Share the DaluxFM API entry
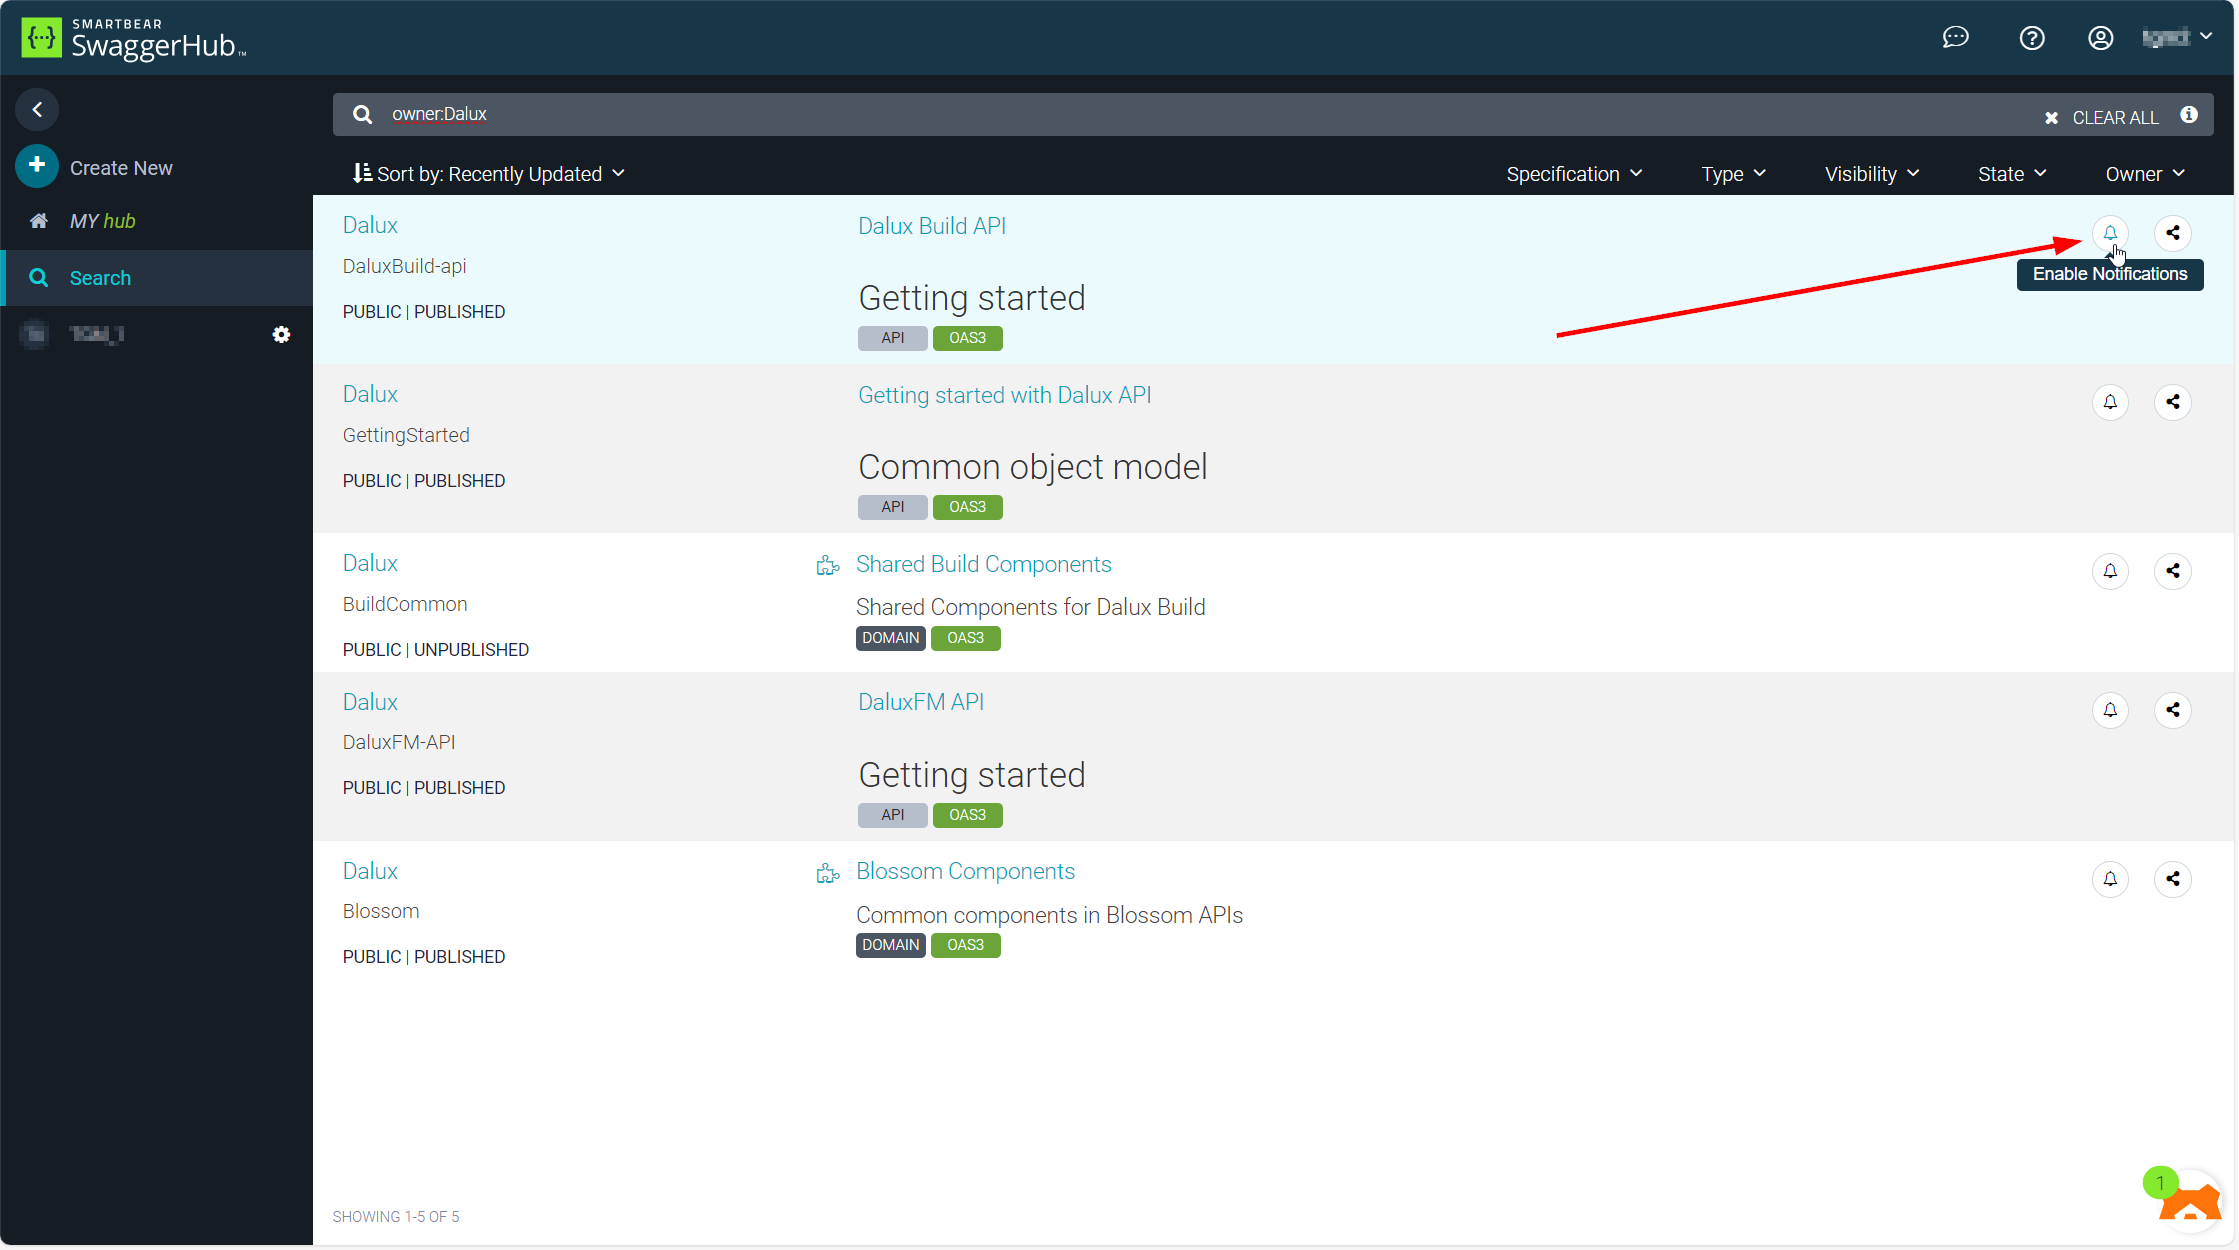The width and height of the screenshot is (2239, 1250). click(2172, 710)
